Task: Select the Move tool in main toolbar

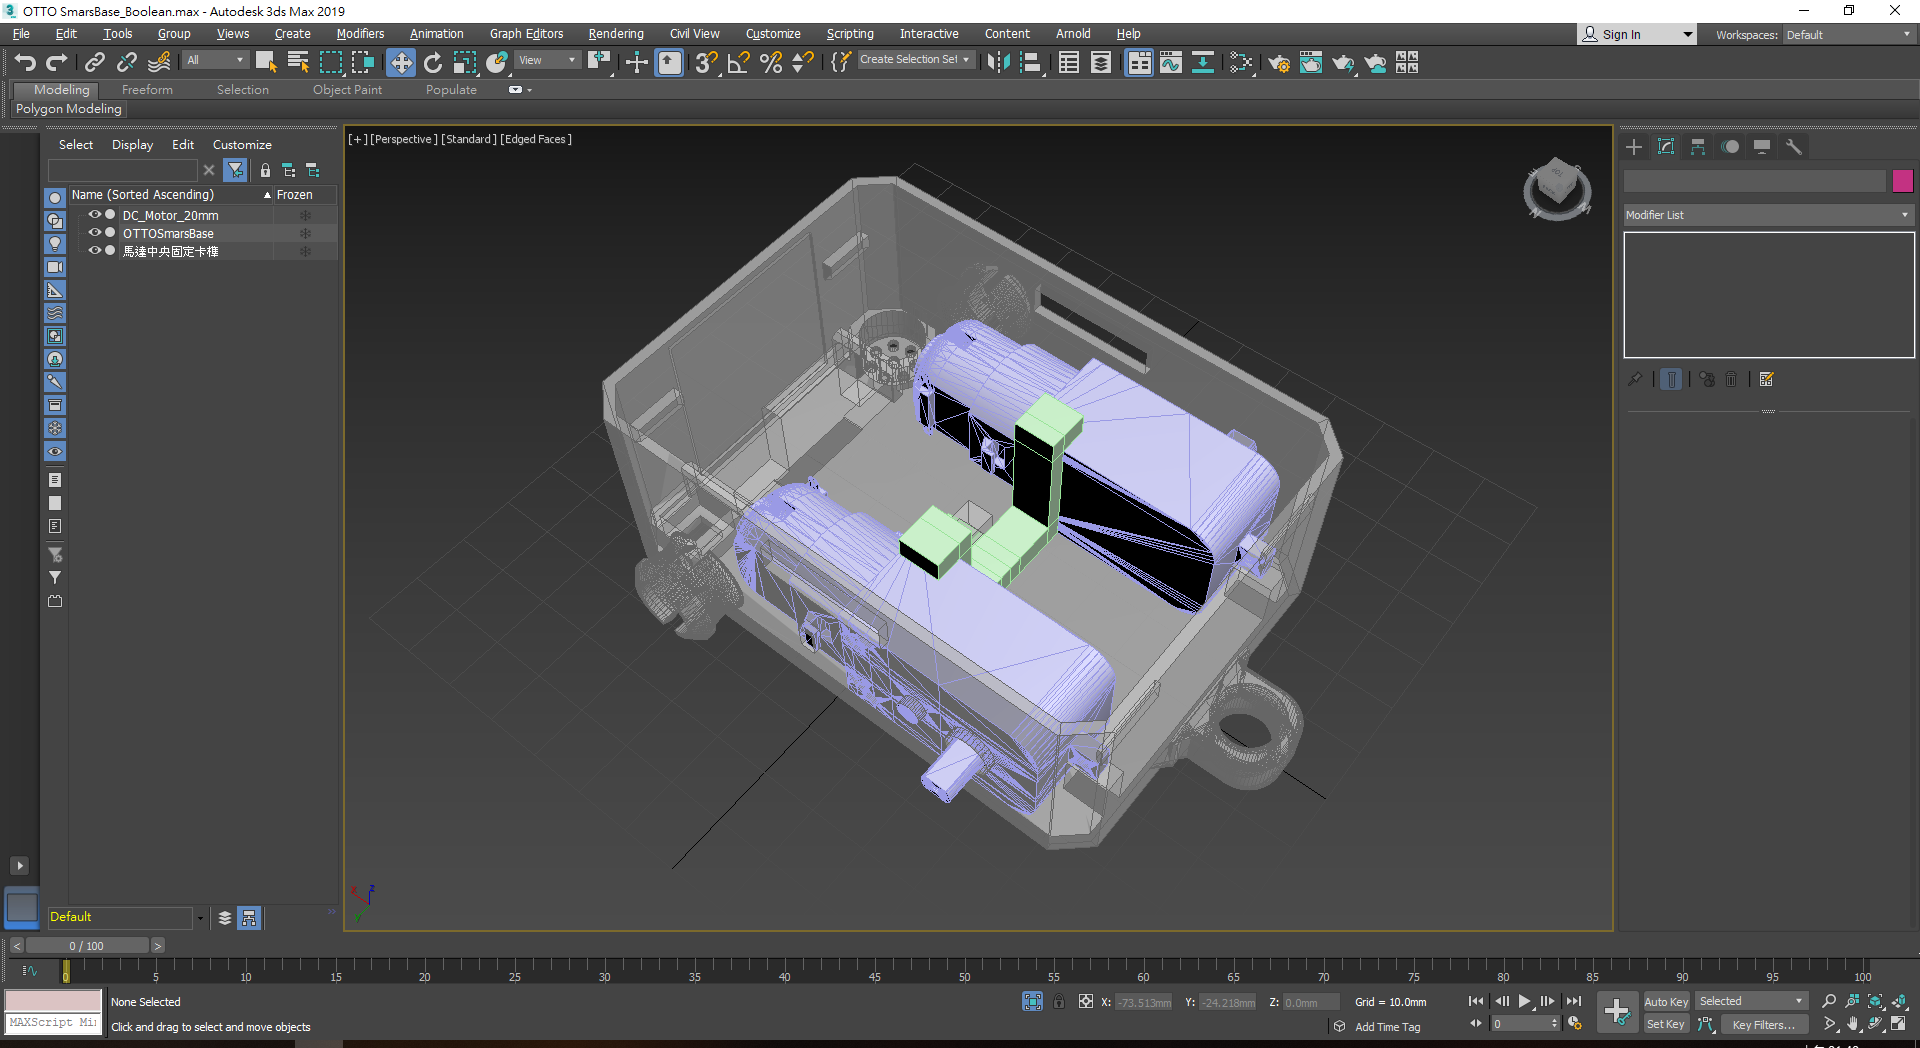Action: (x=400, y=63)
